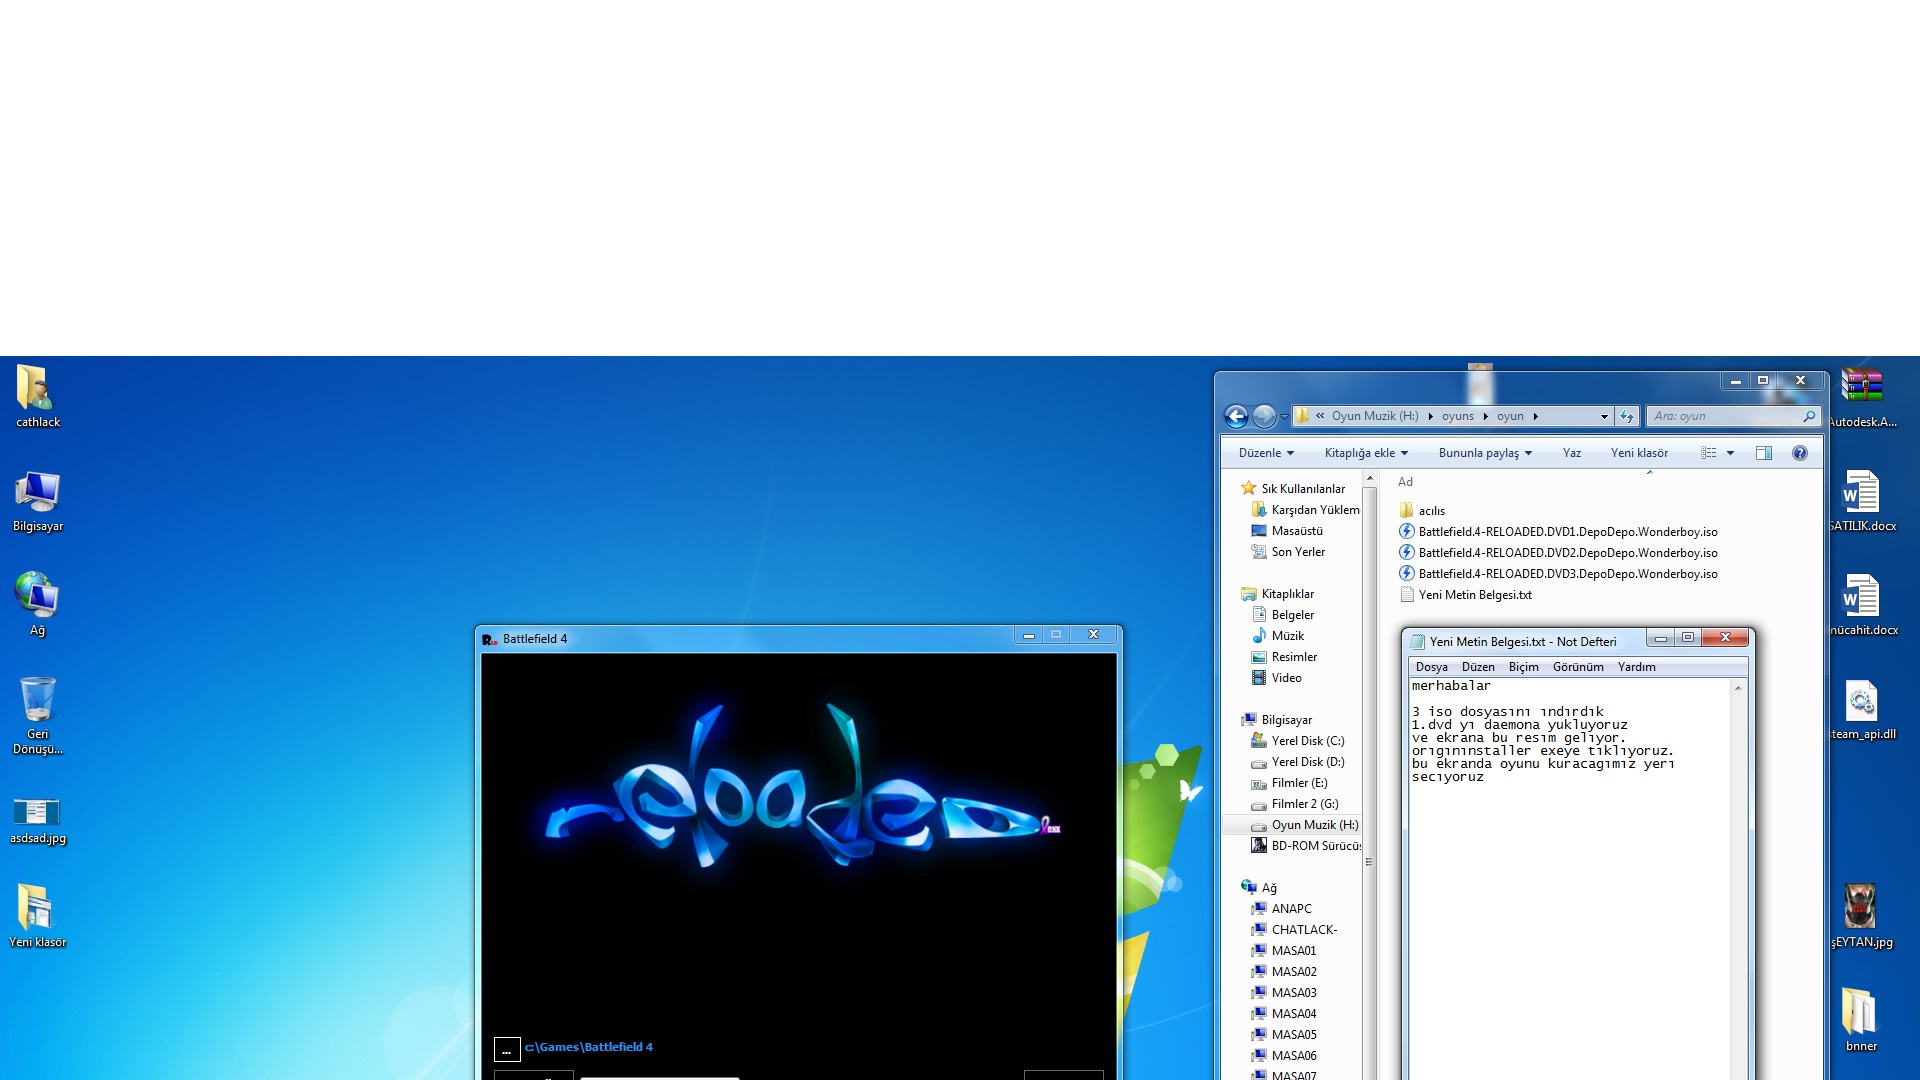Viewport: 1920px width, 1080px height.
Task: Click the Explorer refresh button
Action: pyautogui.click(x=1627, y=416)
